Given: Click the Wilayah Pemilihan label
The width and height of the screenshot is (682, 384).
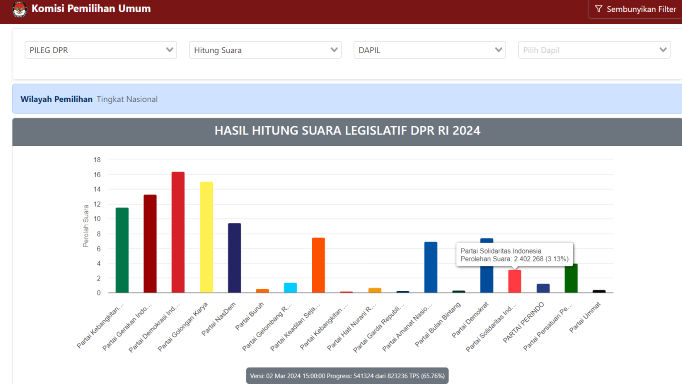Looking at the screenshot, I should tap(56, 99).
